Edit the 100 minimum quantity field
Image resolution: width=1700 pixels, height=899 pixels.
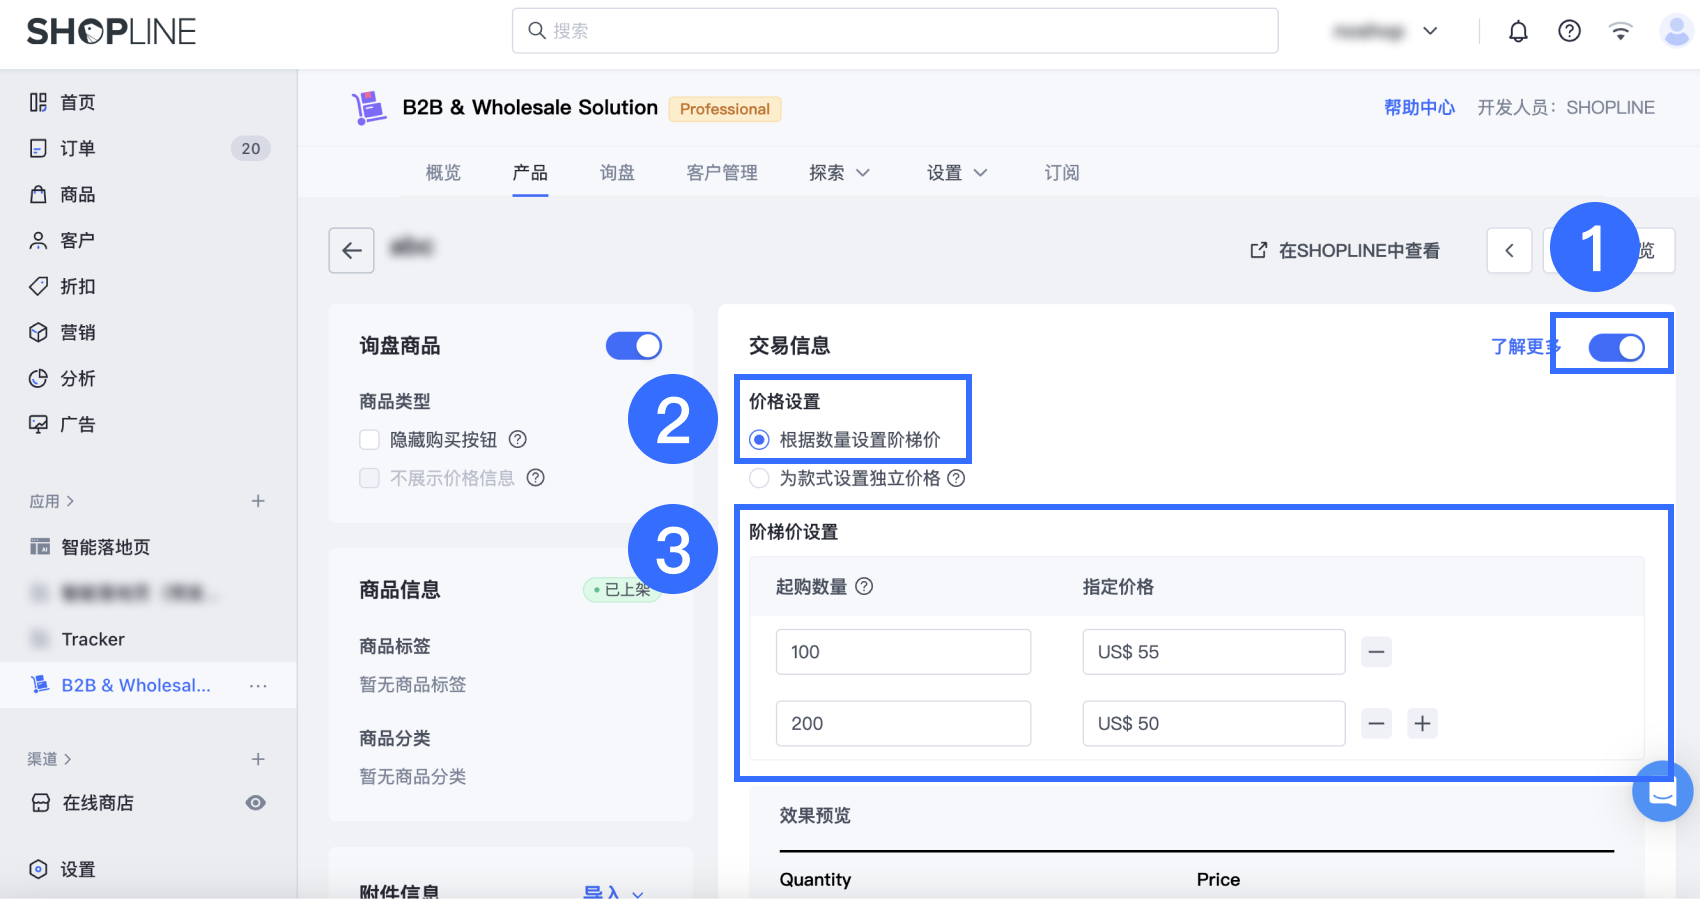[903, 652]
